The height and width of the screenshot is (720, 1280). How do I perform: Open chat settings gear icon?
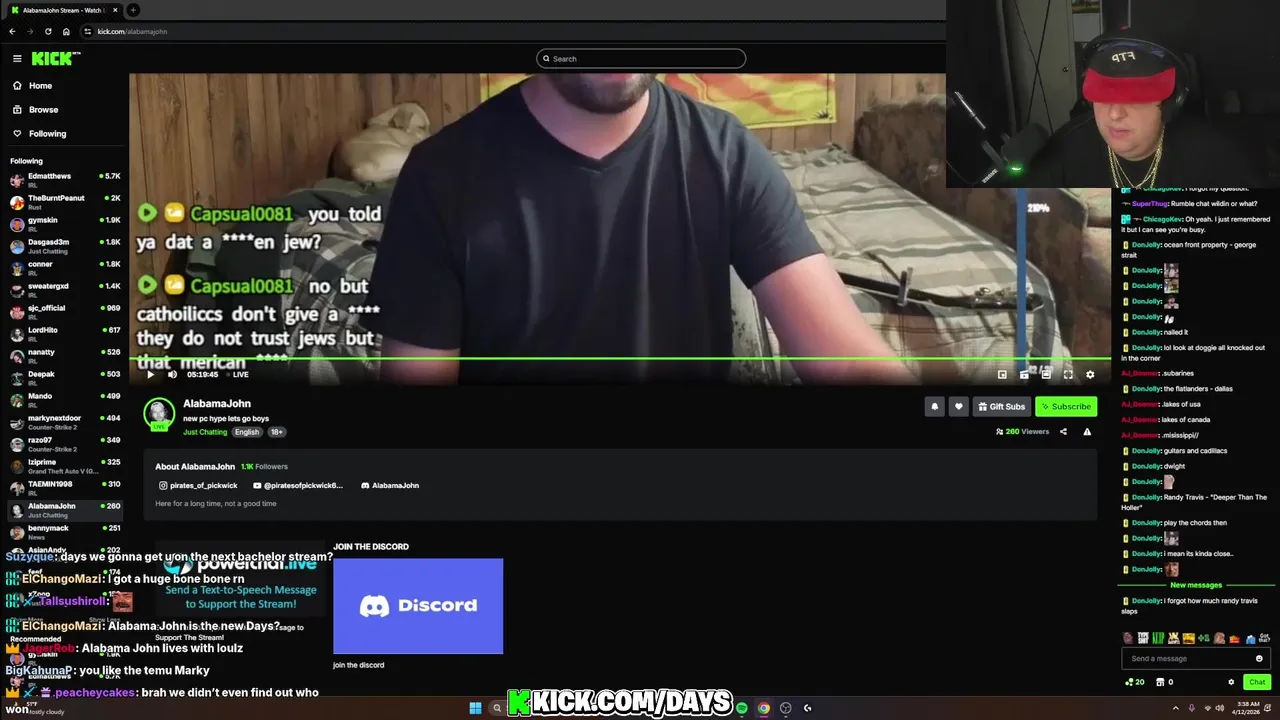(x=1231, y=682)
